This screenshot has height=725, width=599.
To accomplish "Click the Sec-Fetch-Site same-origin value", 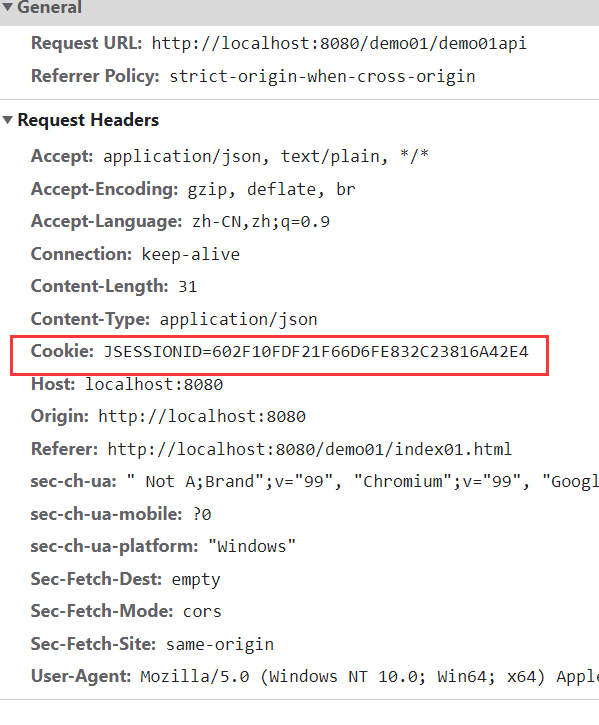I will [x=220, y=645].
